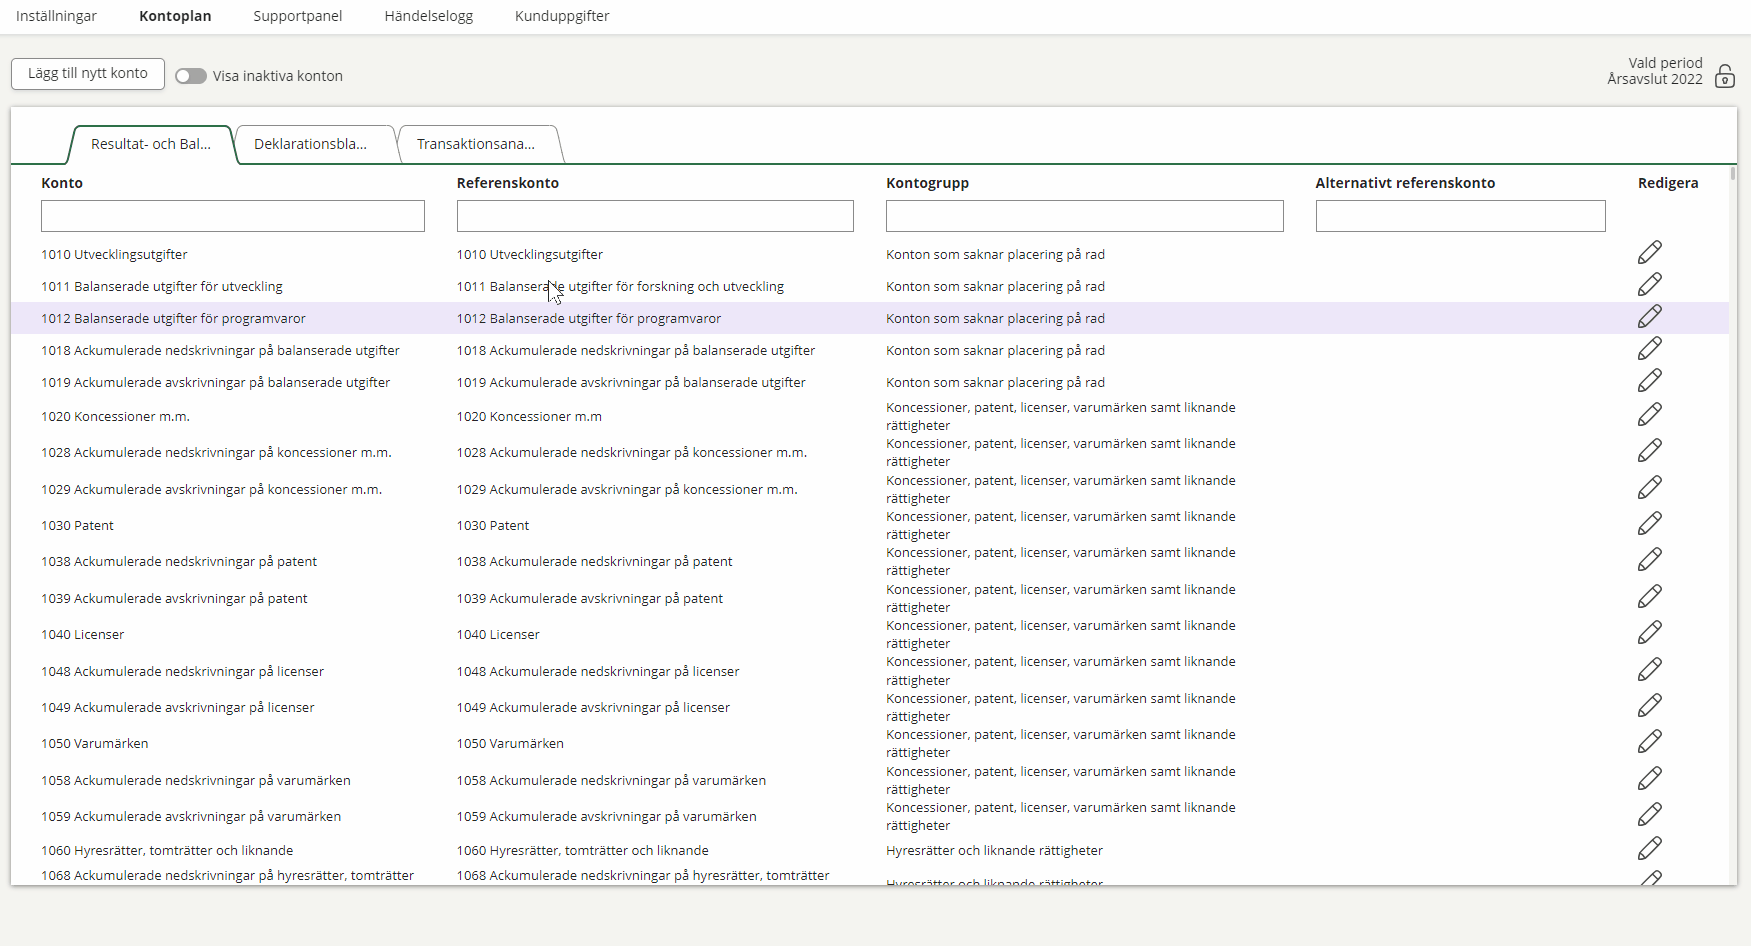Open Kunduppgifter in the top navigation
This screenshot has width=1751, height=946.
point(561,16)
